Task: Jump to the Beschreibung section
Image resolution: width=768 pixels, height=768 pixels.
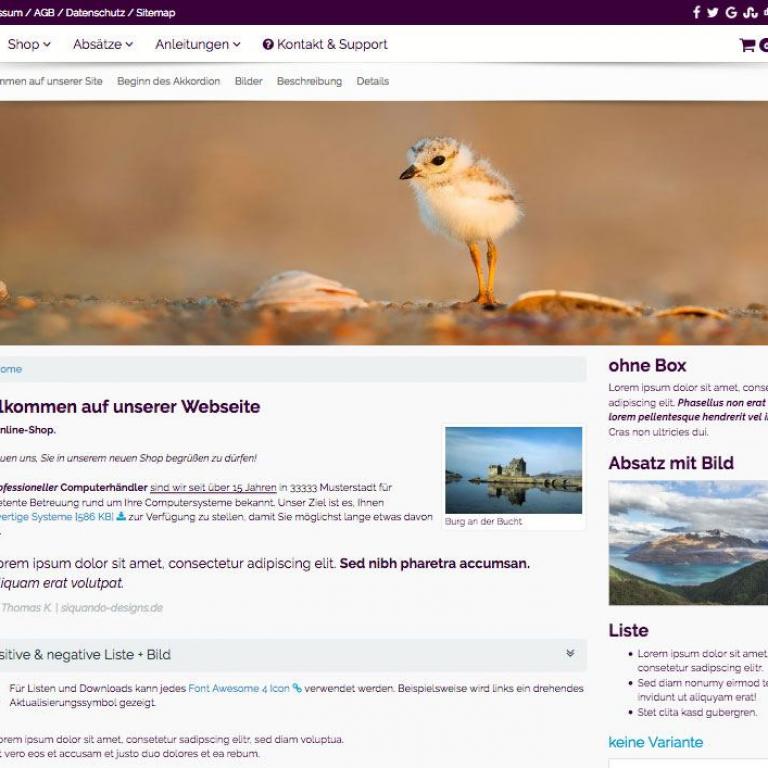Action: point(309,81)
